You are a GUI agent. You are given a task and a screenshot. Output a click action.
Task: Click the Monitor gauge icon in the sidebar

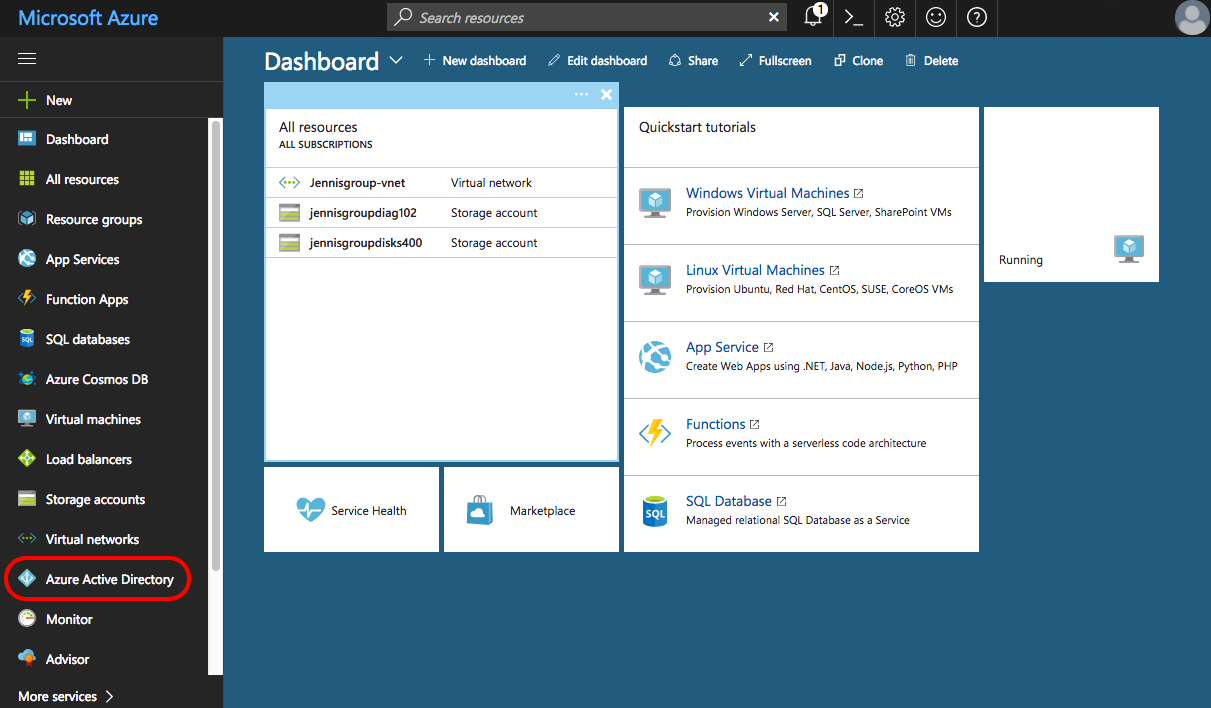(x=27, y=619)
